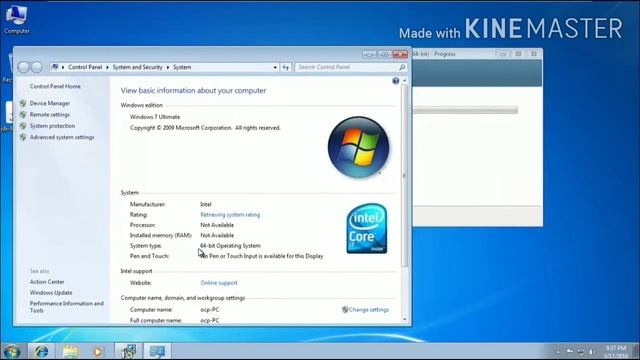
Task: Click the Intel Core logo image
Action: coord(367,229)
